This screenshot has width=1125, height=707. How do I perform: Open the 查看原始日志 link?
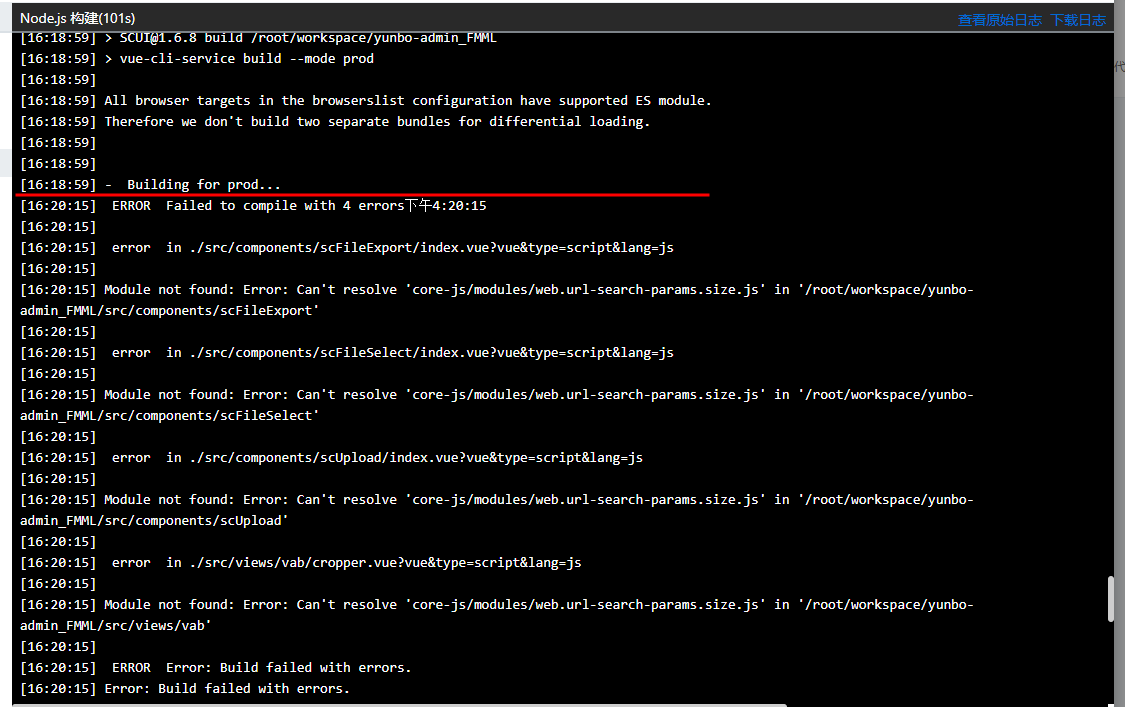(x=999, y=20)
